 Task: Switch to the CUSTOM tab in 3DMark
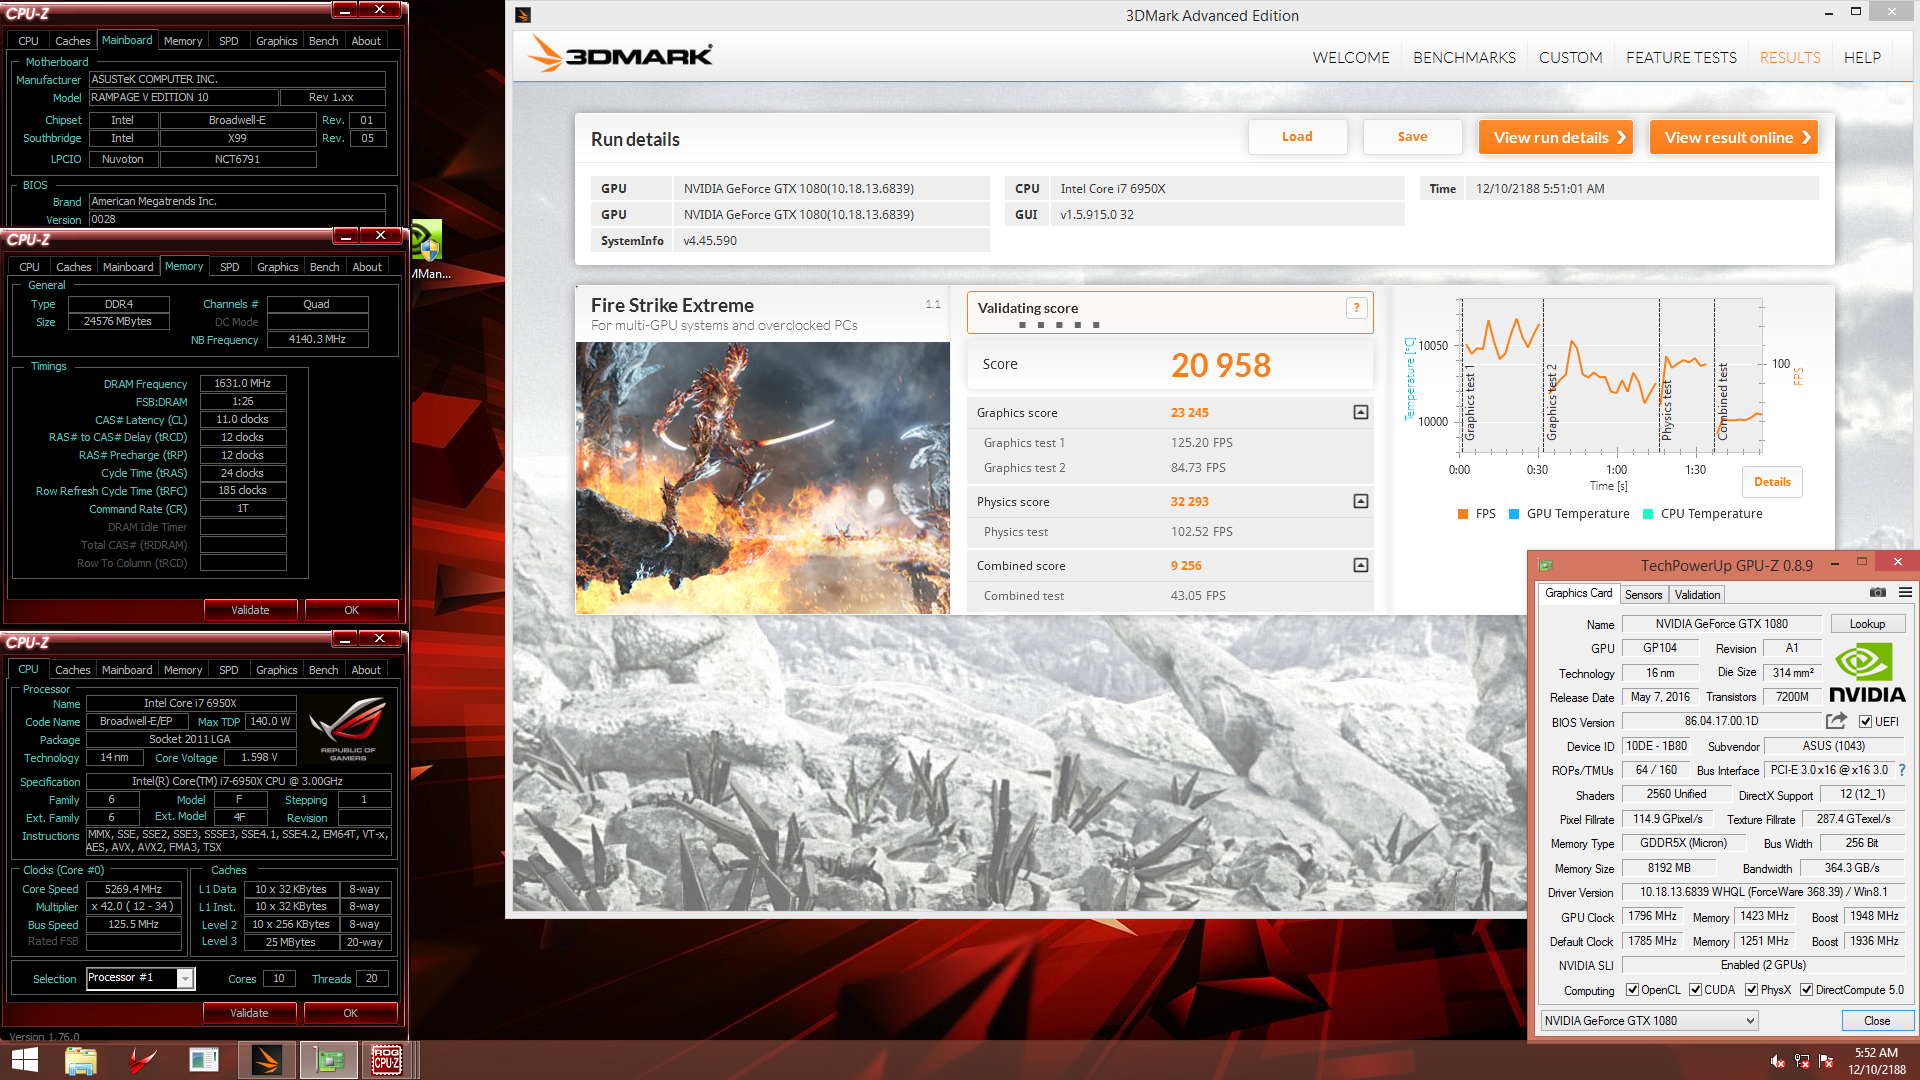point(1570,58)
